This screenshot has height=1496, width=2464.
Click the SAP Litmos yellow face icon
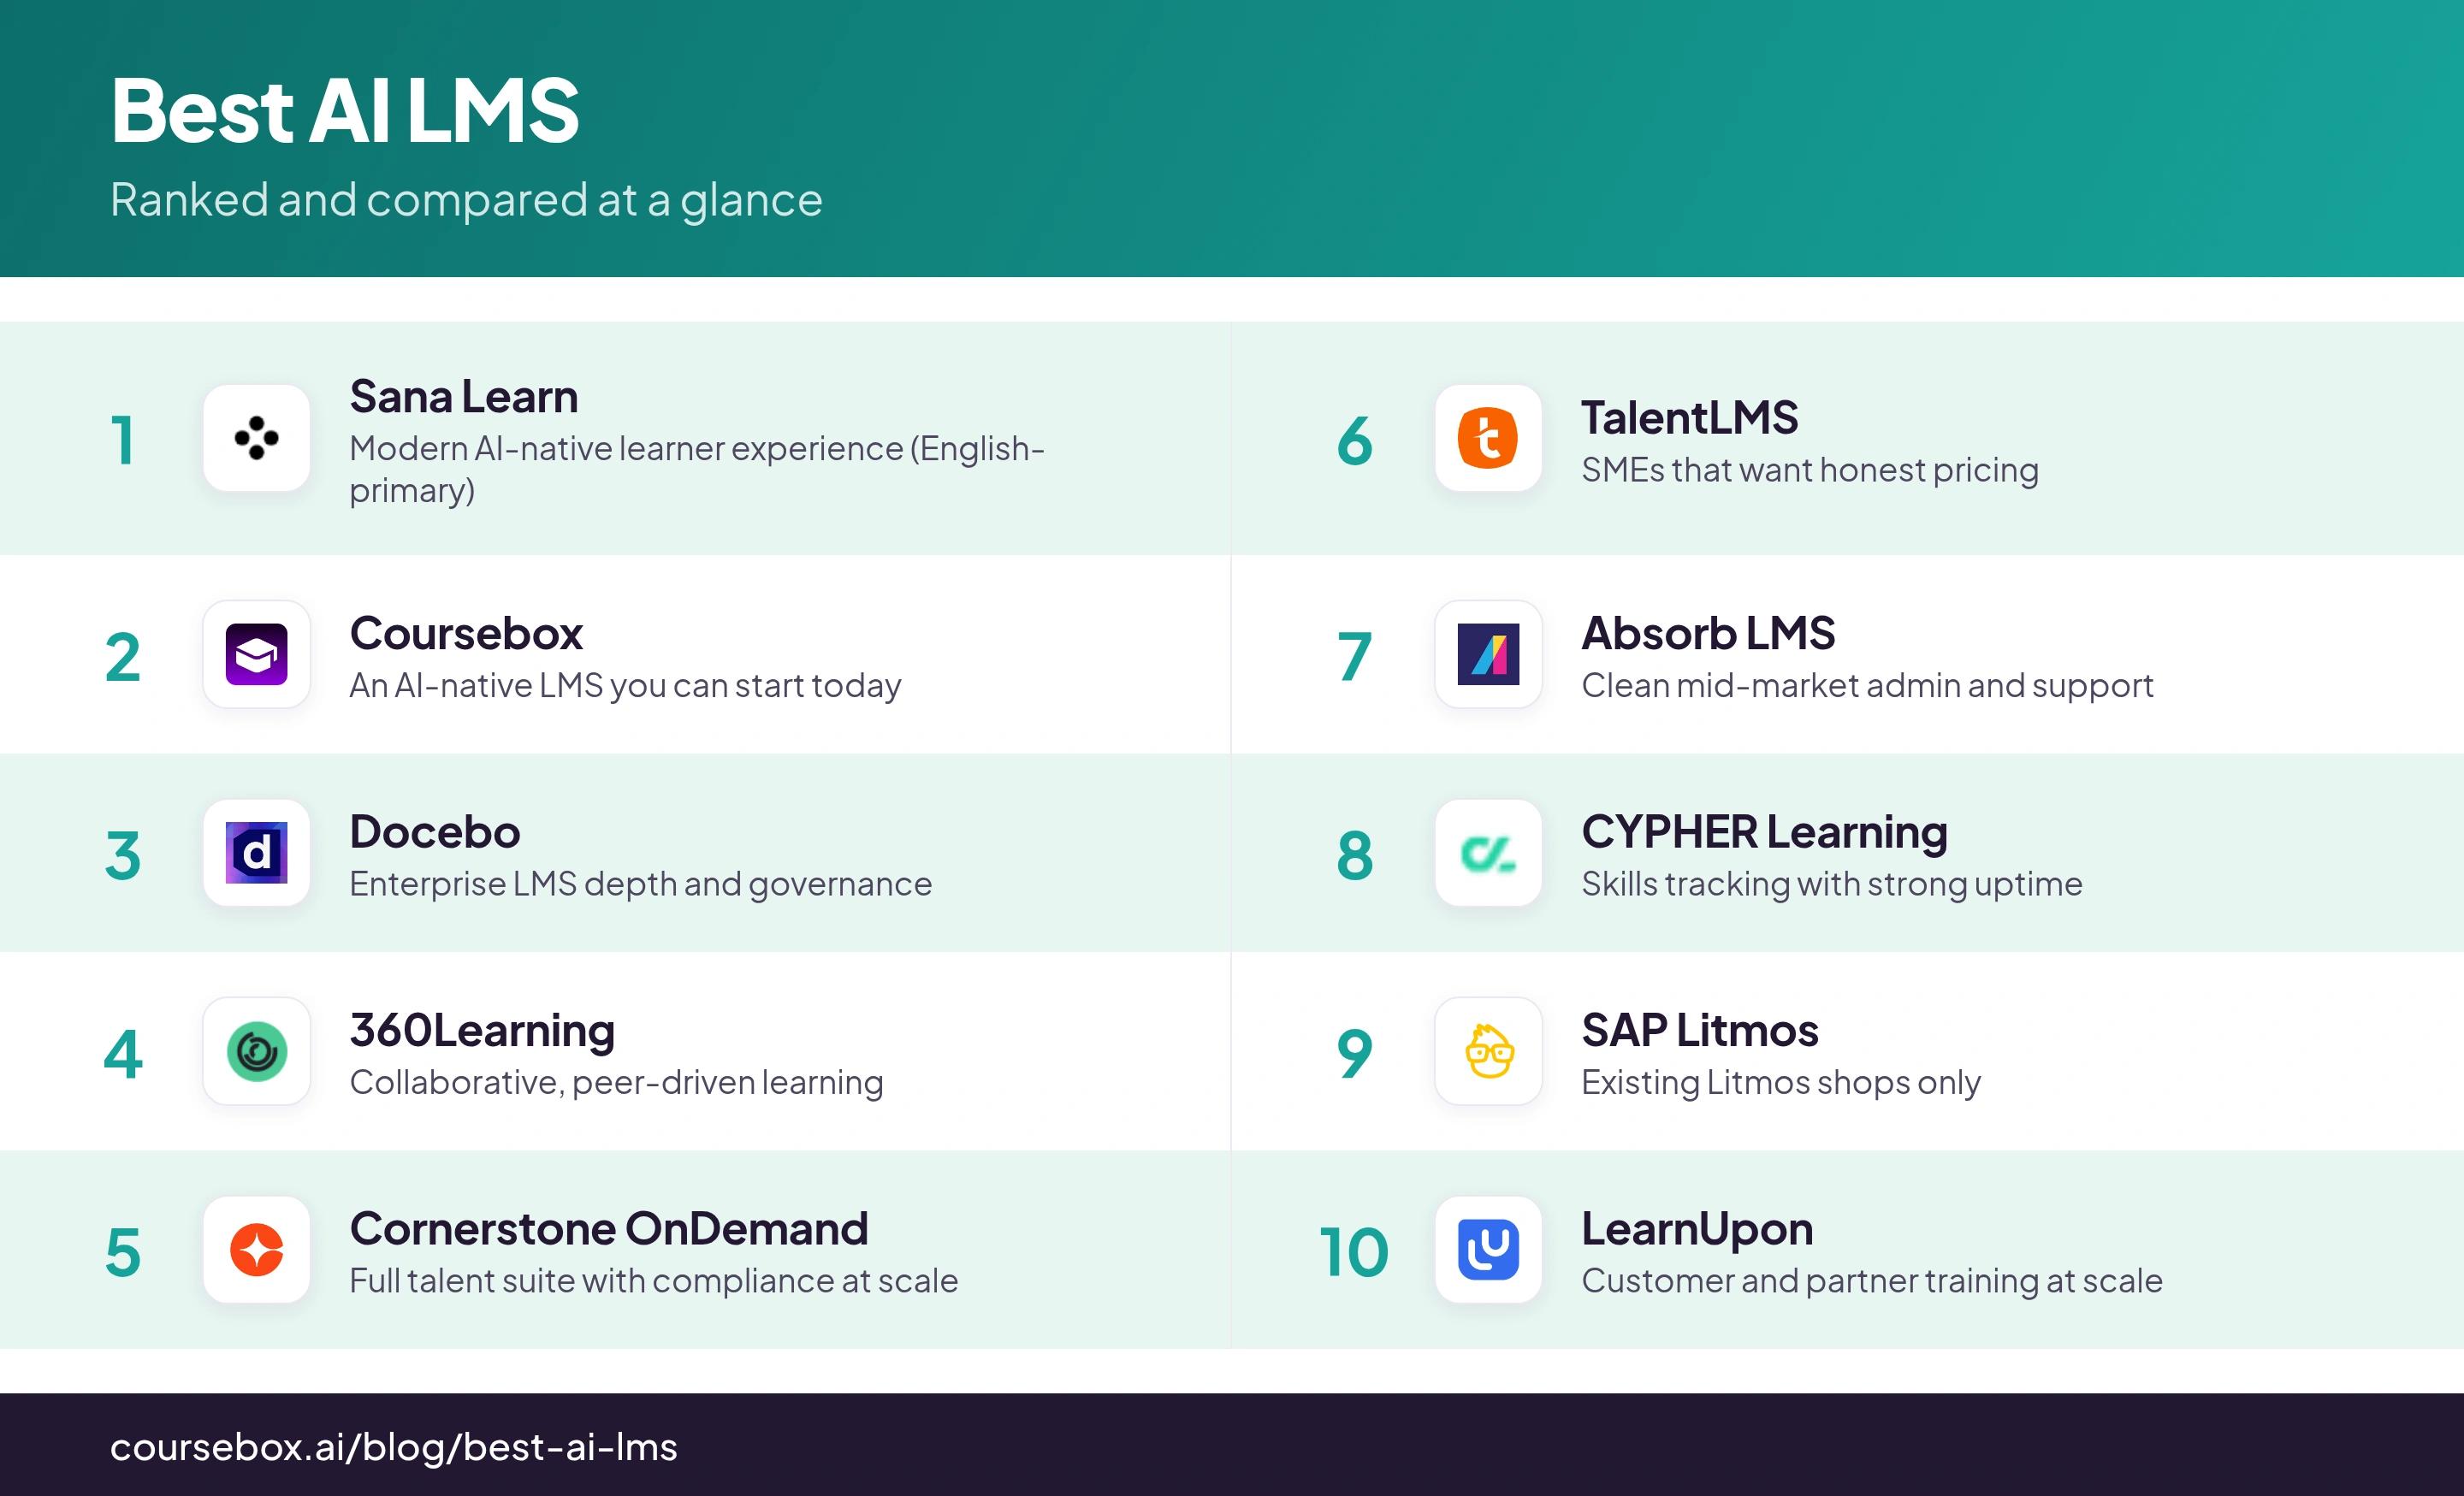coord(1488,1051)
